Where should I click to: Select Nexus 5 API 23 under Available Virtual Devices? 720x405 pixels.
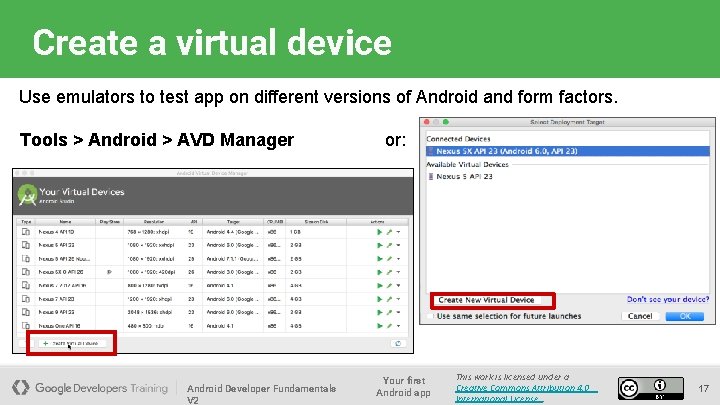tap(464, 176)
